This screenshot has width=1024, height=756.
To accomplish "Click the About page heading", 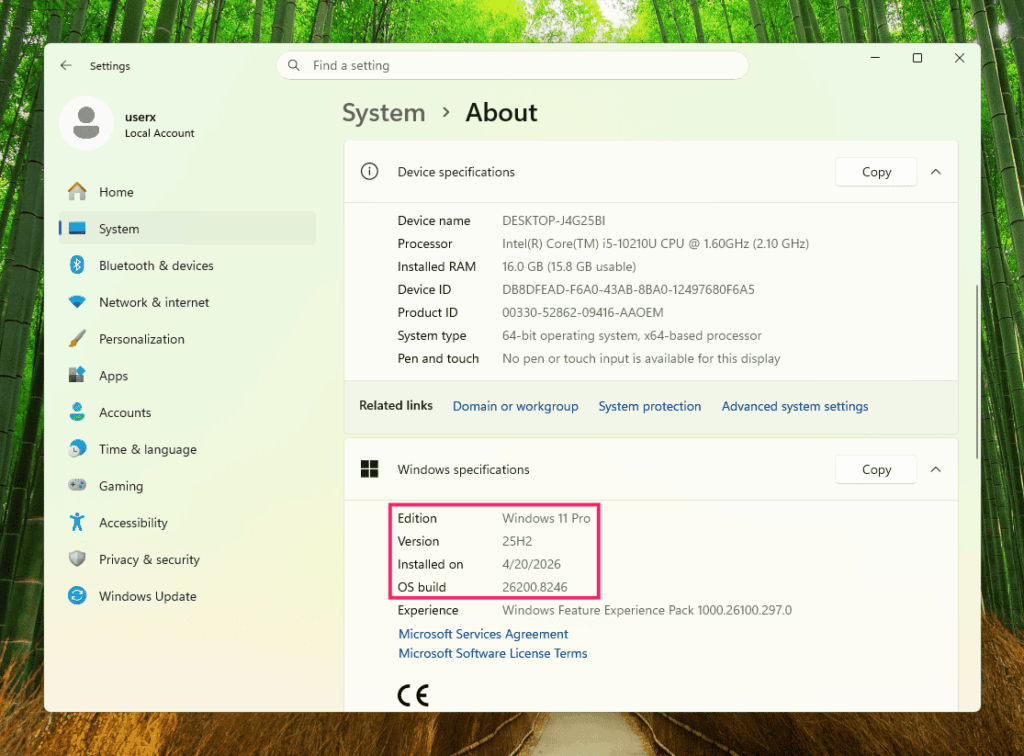I will point(501,113).
